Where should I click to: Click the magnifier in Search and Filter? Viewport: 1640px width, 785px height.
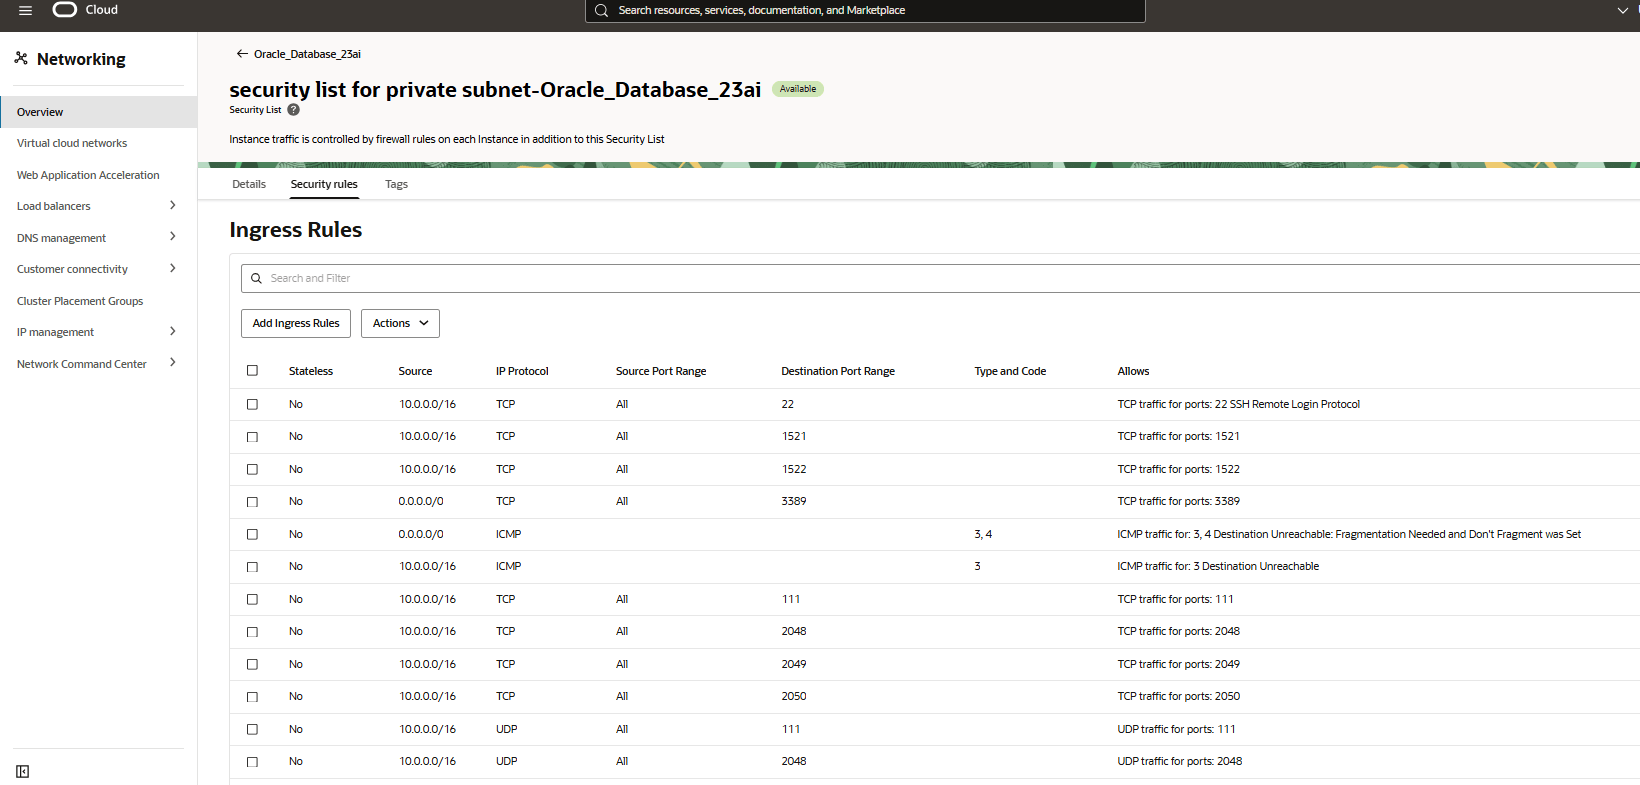tap(257, 278)
